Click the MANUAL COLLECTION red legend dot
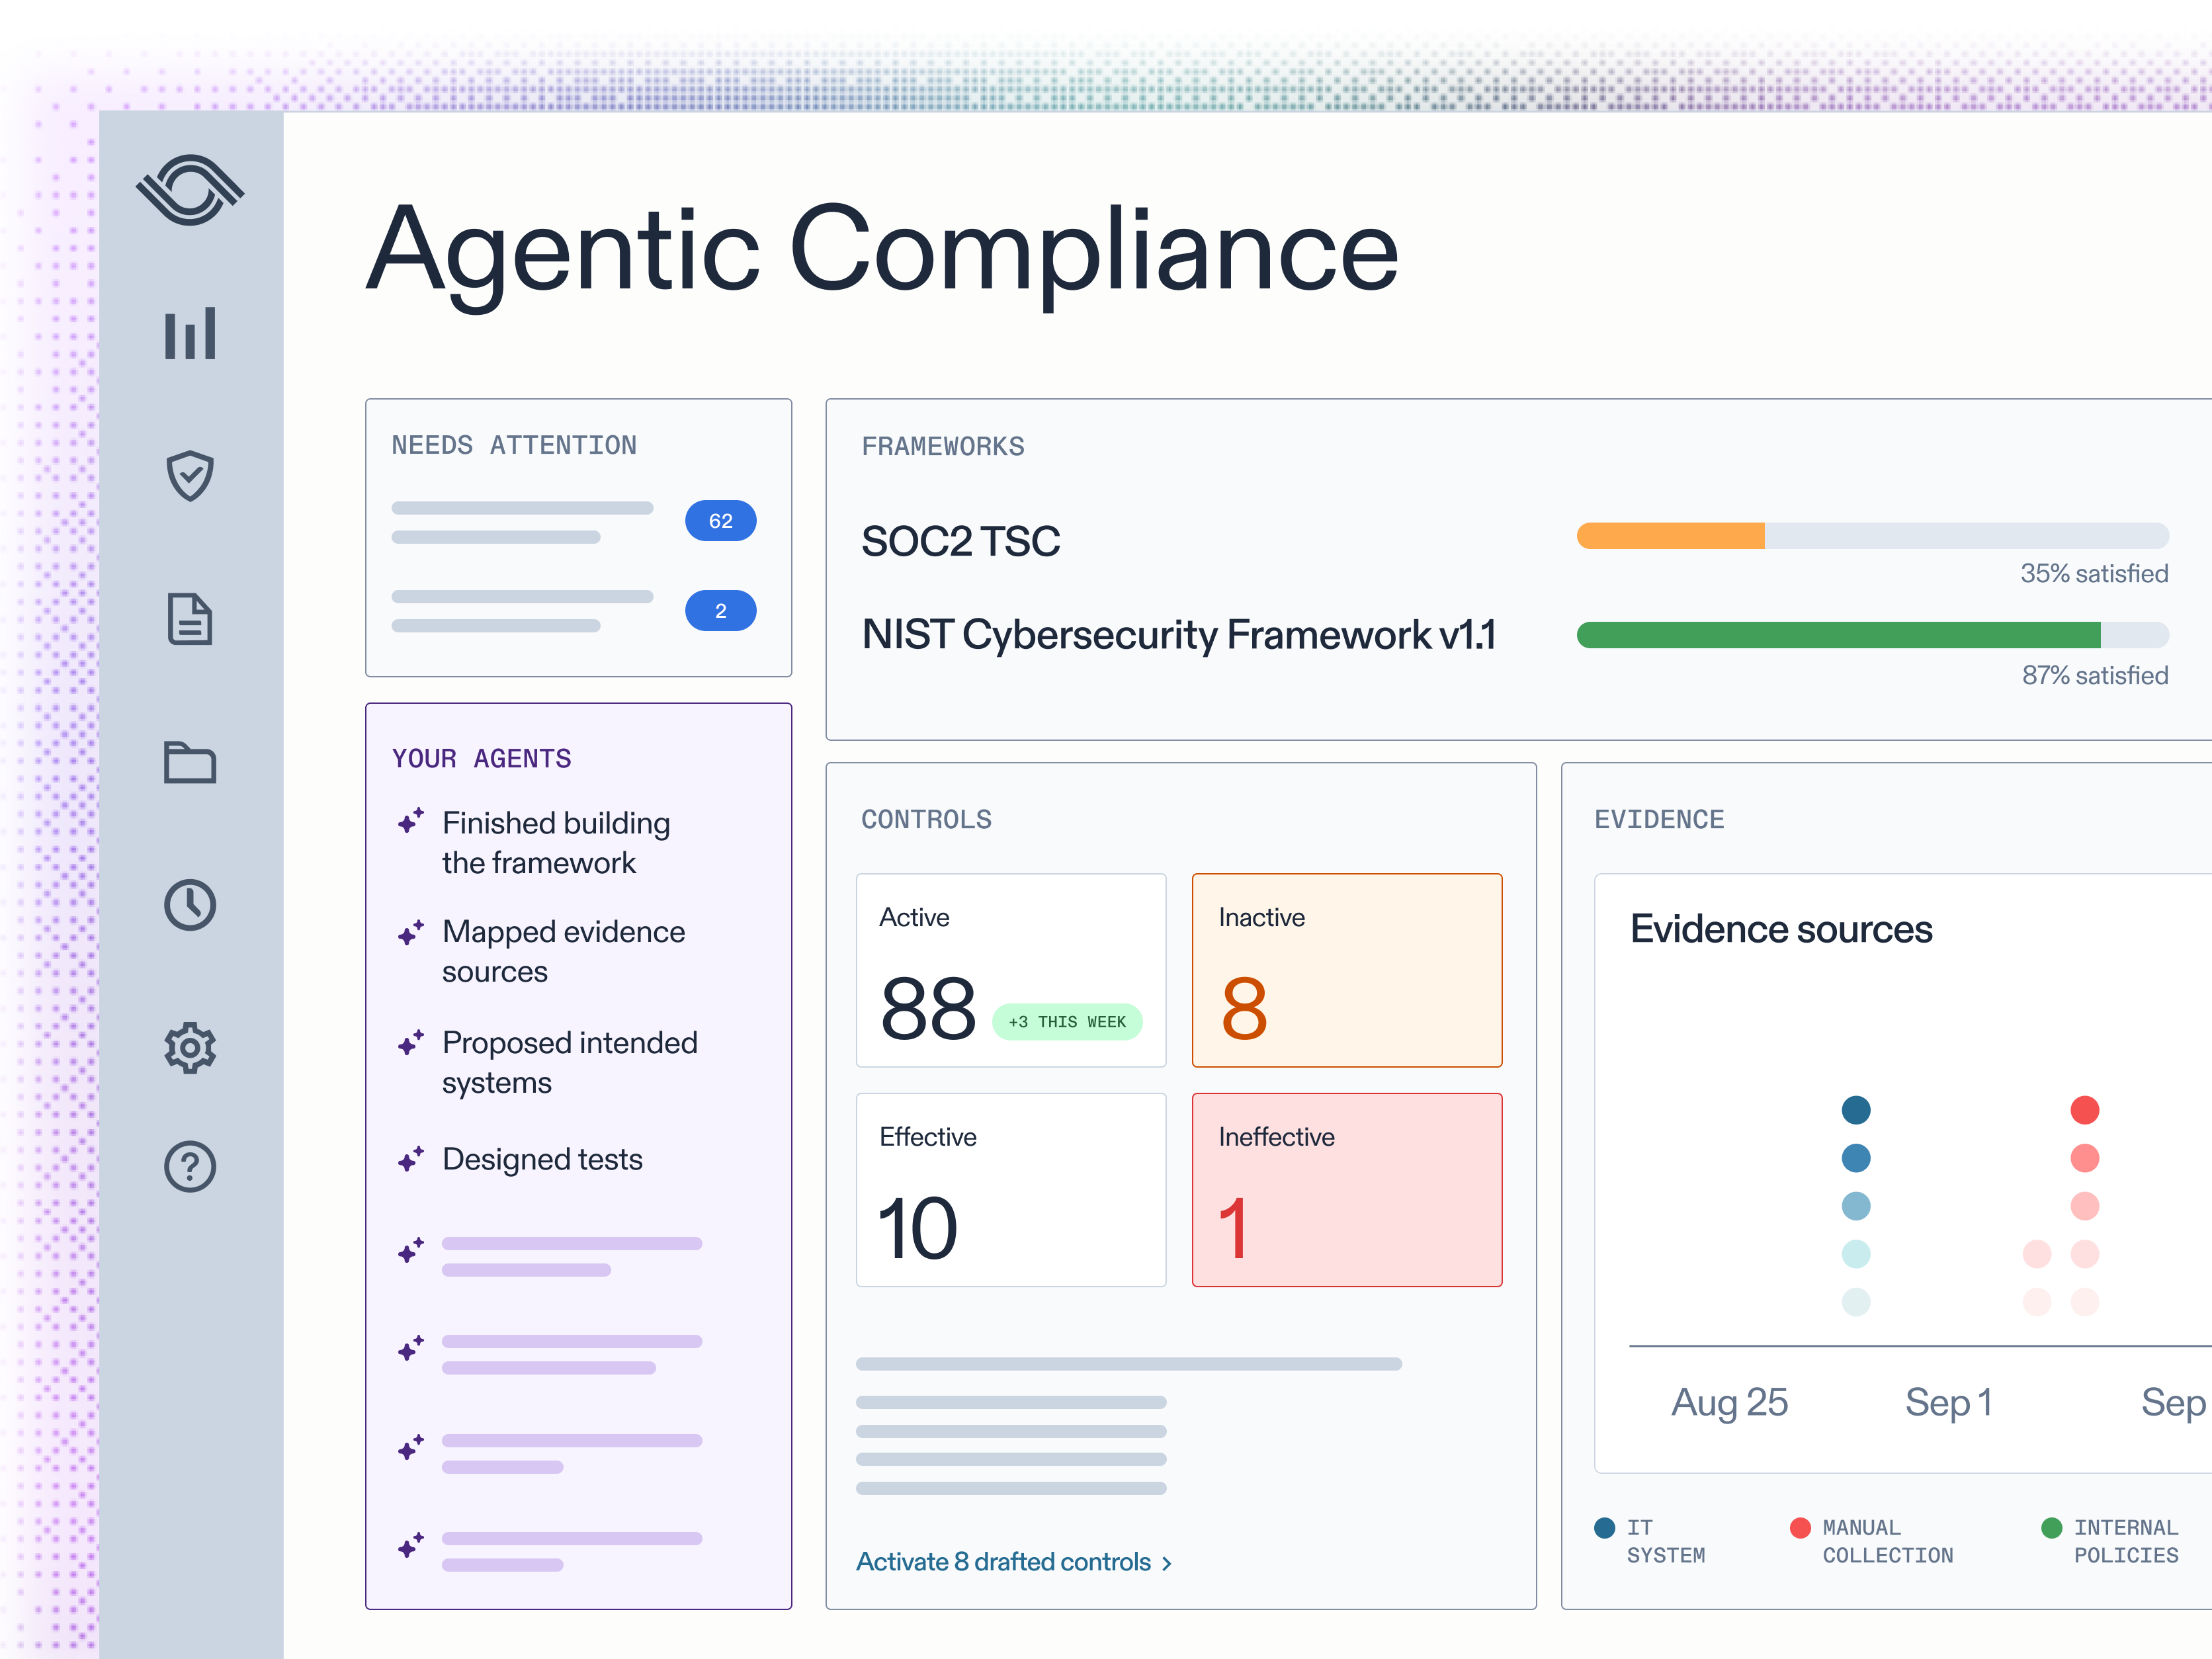Viewport: 2212px width, 1659px height. 1800,1528
